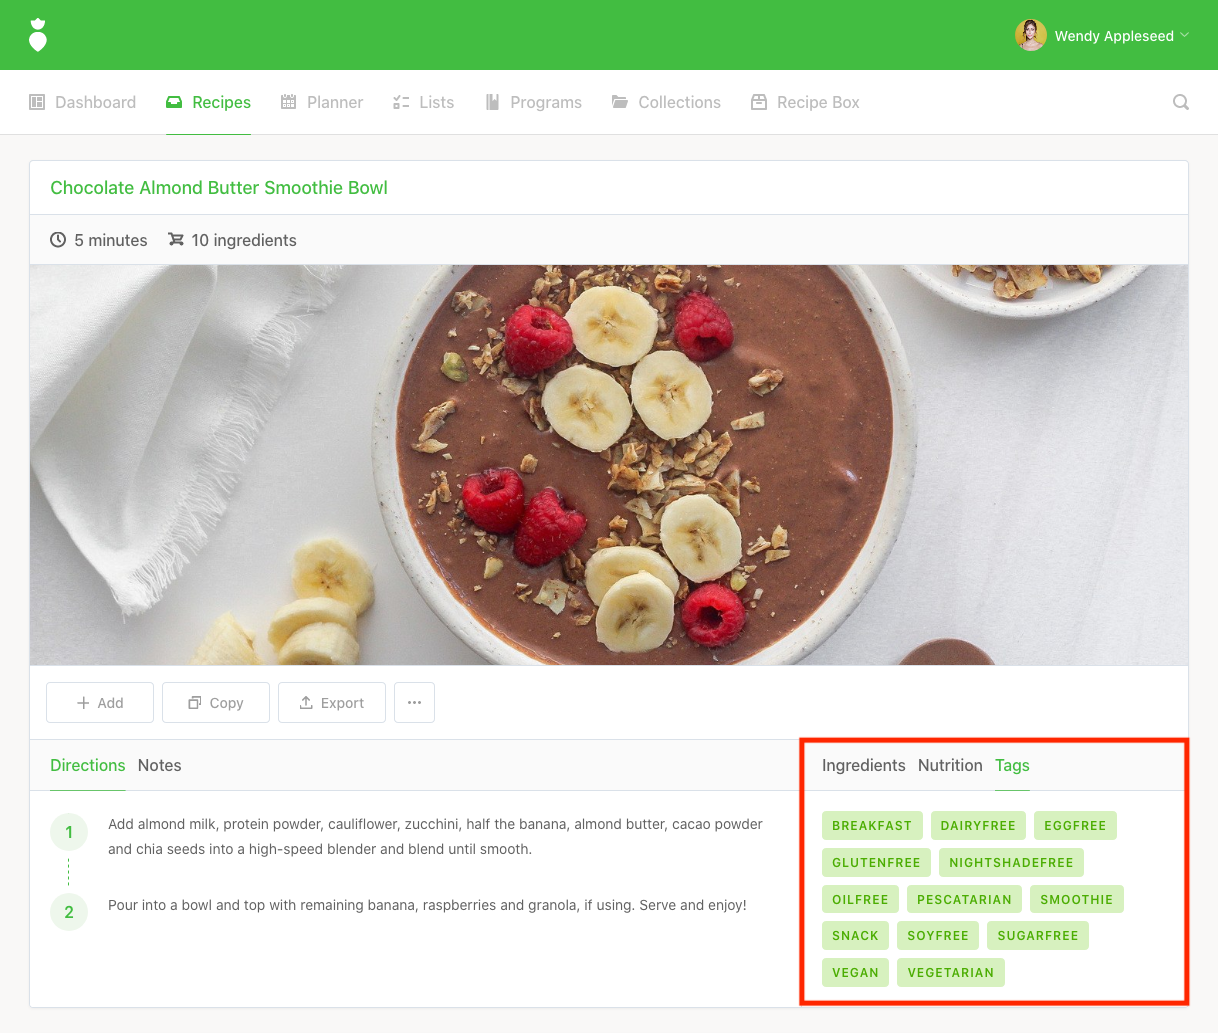Open the Nutrition tab
Image resolution: width=1218 pixels, height=1033 pixels.
950,765
